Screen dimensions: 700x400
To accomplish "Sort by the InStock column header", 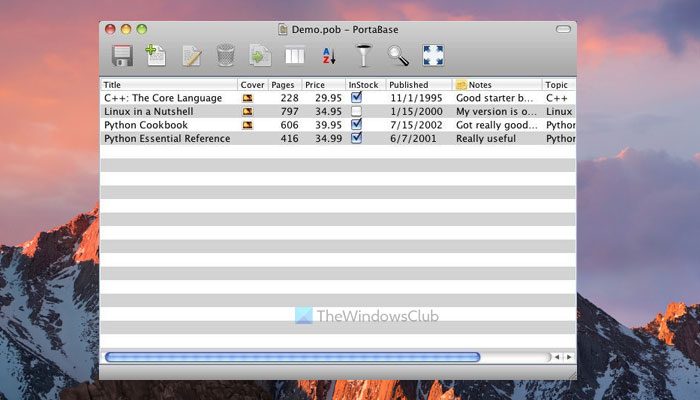I will [x=366, y=84].
